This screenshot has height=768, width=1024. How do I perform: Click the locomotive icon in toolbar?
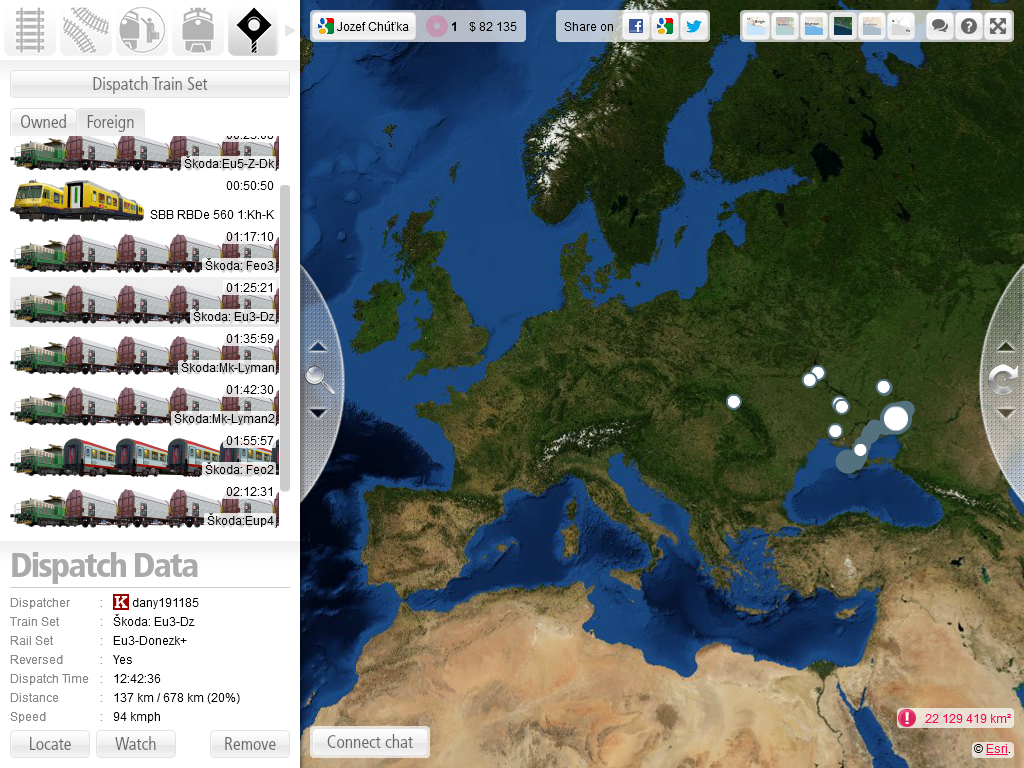click(197, 30)
